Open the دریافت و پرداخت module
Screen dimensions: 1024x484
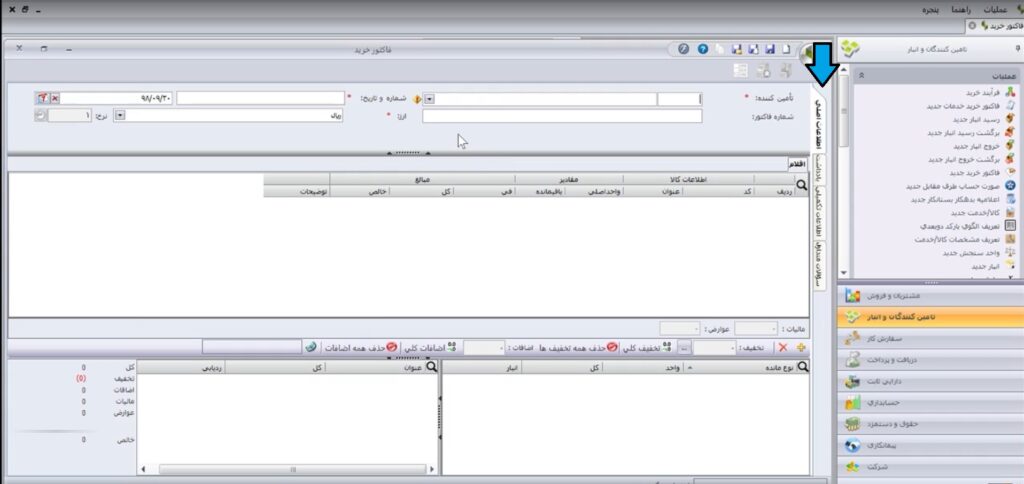click(931, 360)
